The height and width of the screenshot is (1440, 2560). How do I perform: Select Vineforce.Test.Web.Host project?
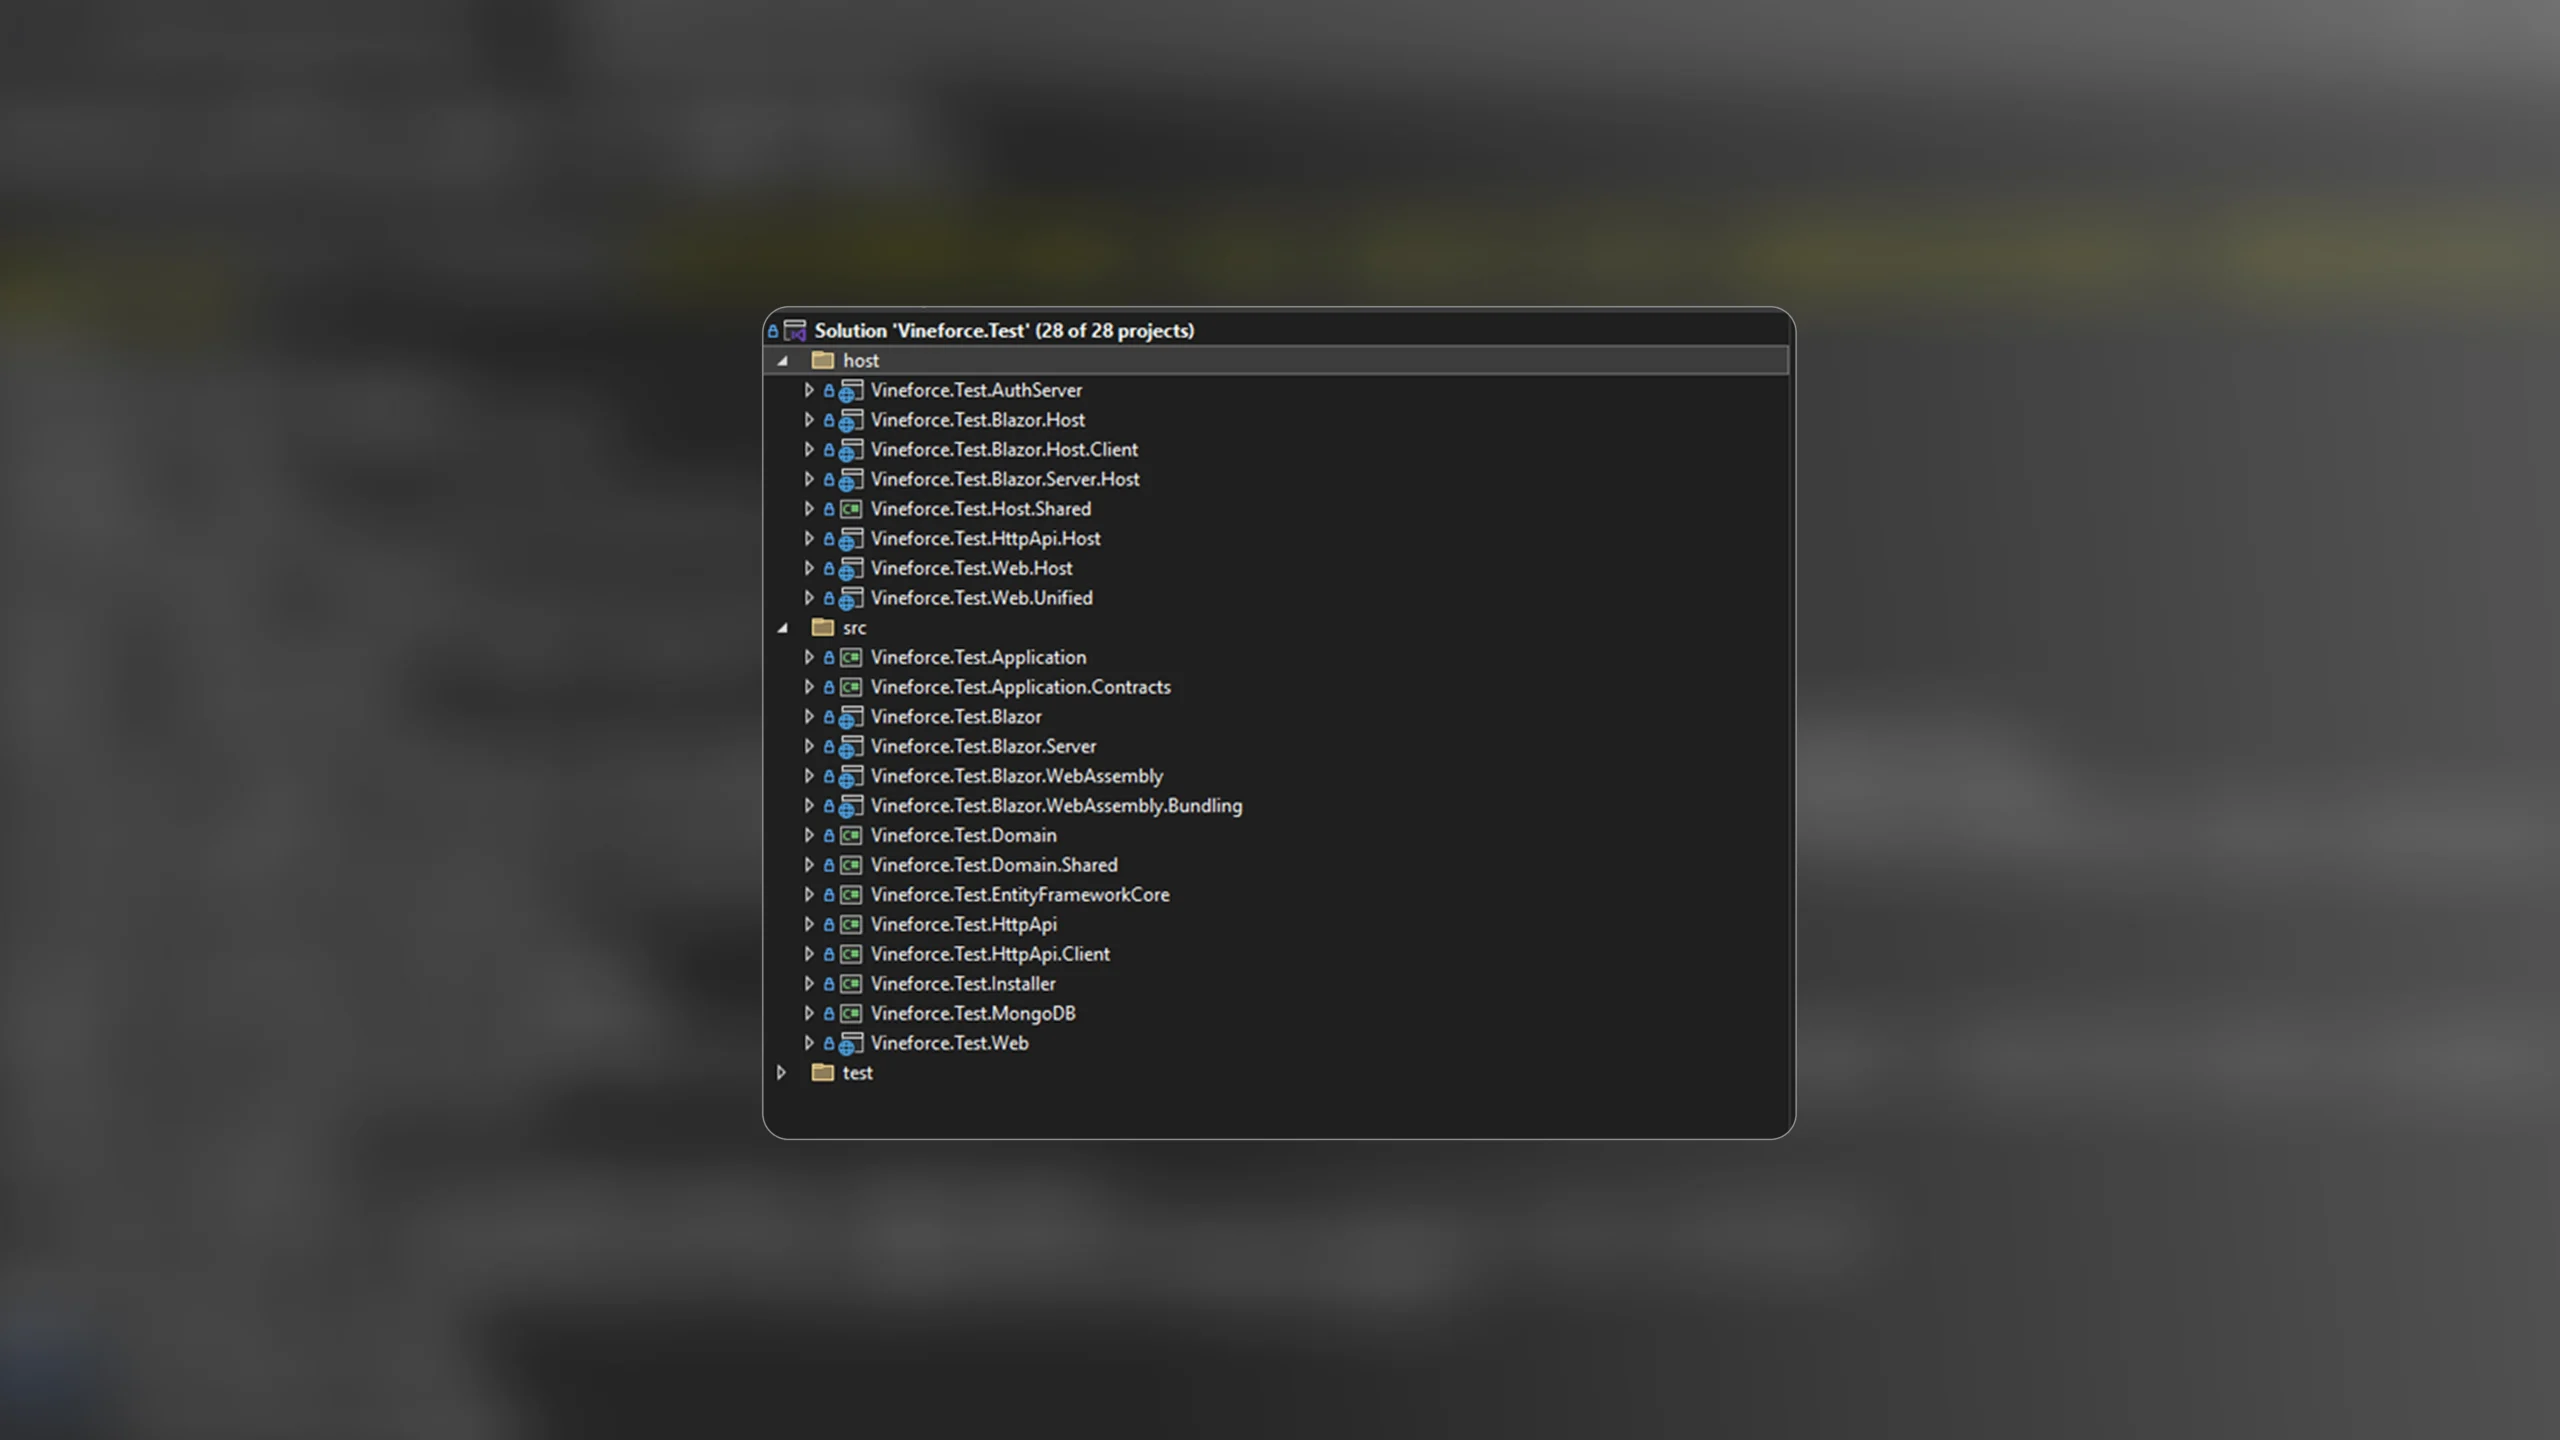(x=971, y=568)
